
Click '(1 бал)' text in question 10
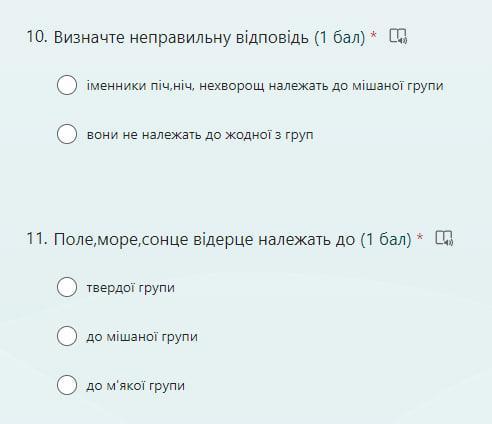click(340, 37)
